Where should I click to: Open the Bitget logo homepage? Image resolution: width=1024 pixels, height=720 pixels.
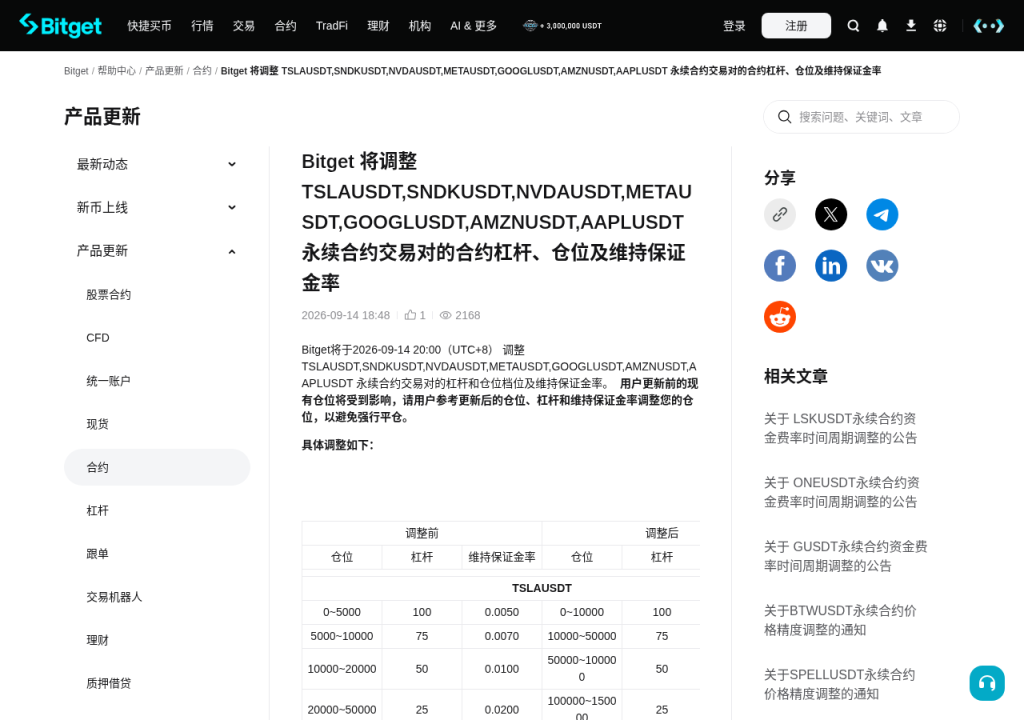pyautogui.click(x=61, y=25)
